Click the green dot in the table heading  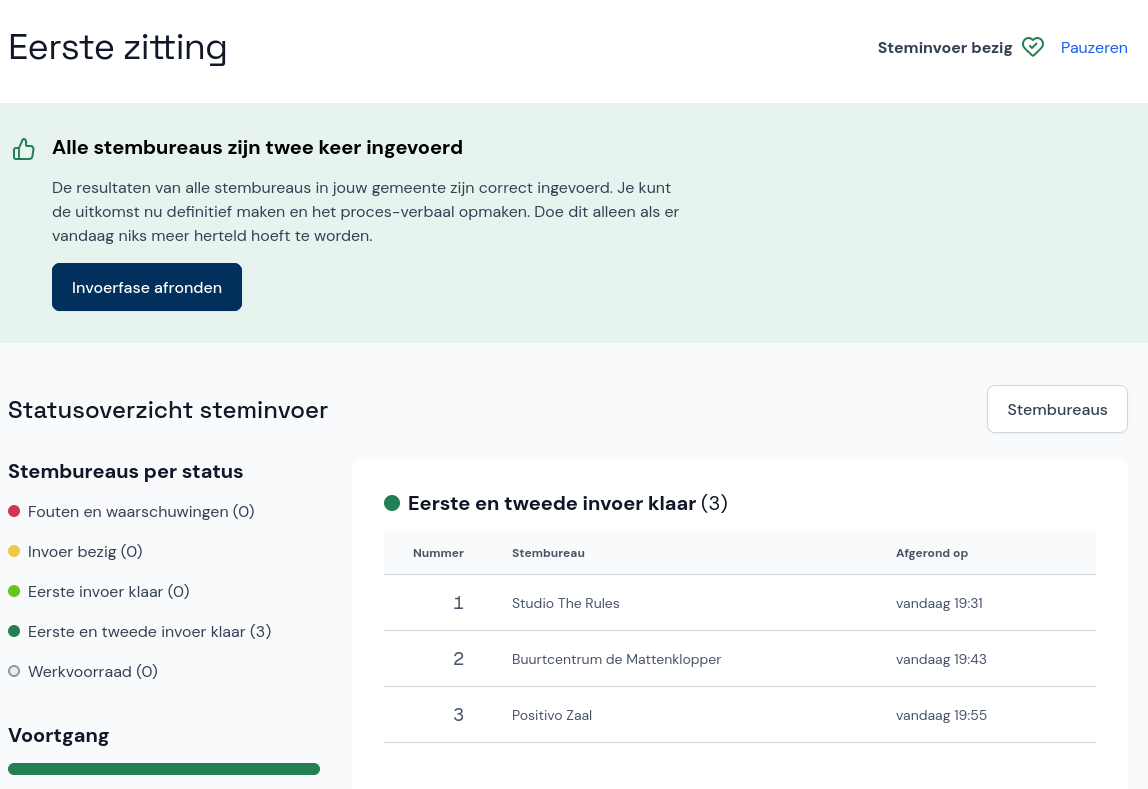(392, 503)
